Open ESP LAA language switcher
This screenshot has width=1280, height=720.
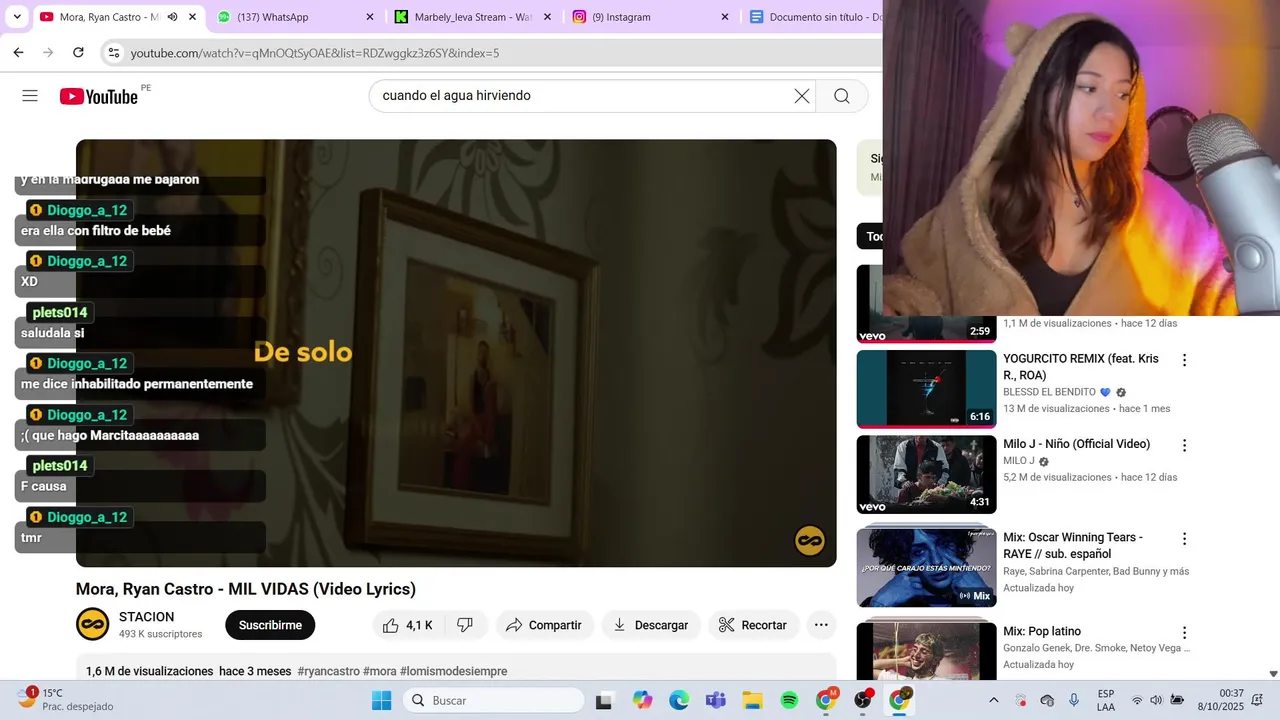coord(1106,700)
